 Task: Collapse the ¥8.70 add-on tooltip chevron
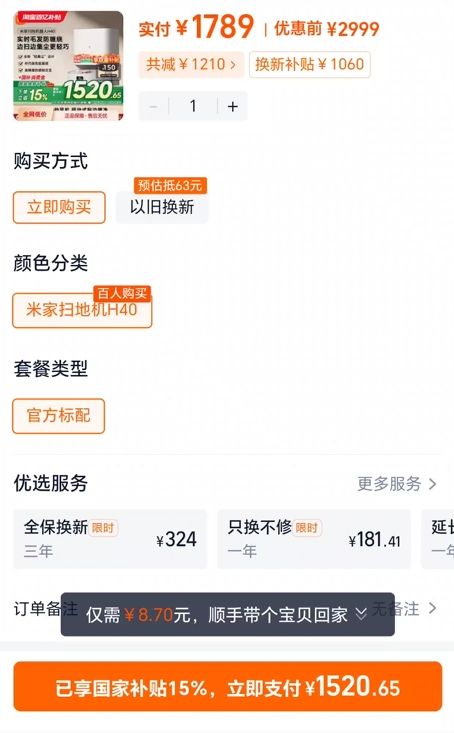[x=360, y=614]
